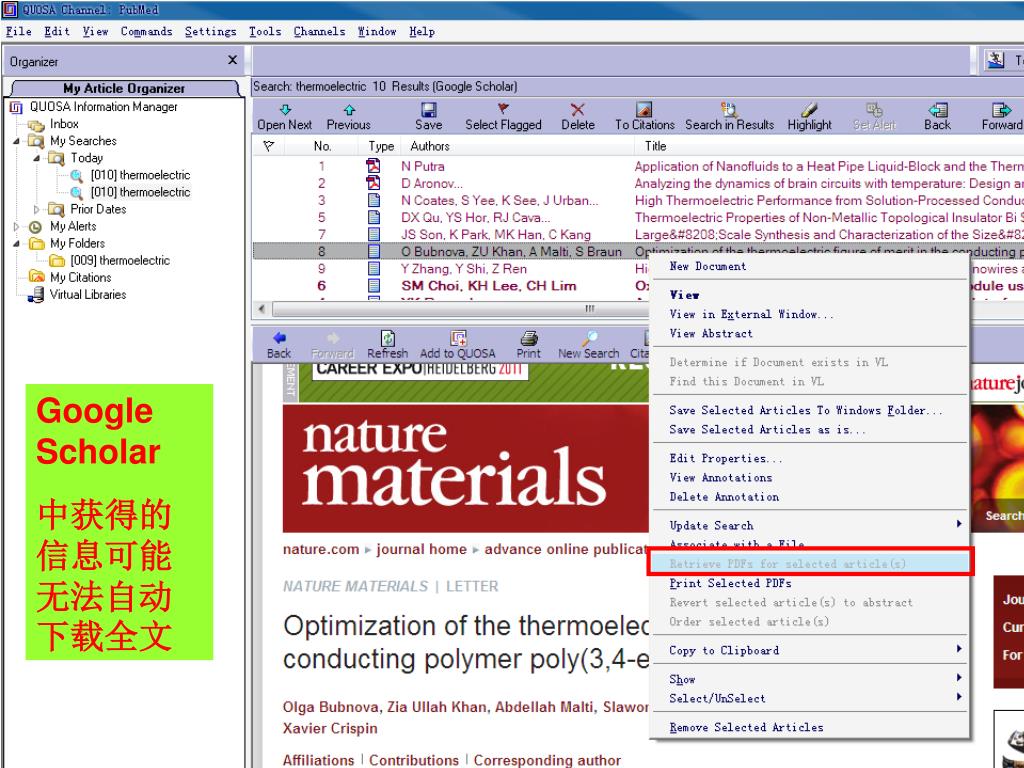Screen dimensions: 1024x768
Task: Click the flag column header icon
Action: (x=268, y=146)
